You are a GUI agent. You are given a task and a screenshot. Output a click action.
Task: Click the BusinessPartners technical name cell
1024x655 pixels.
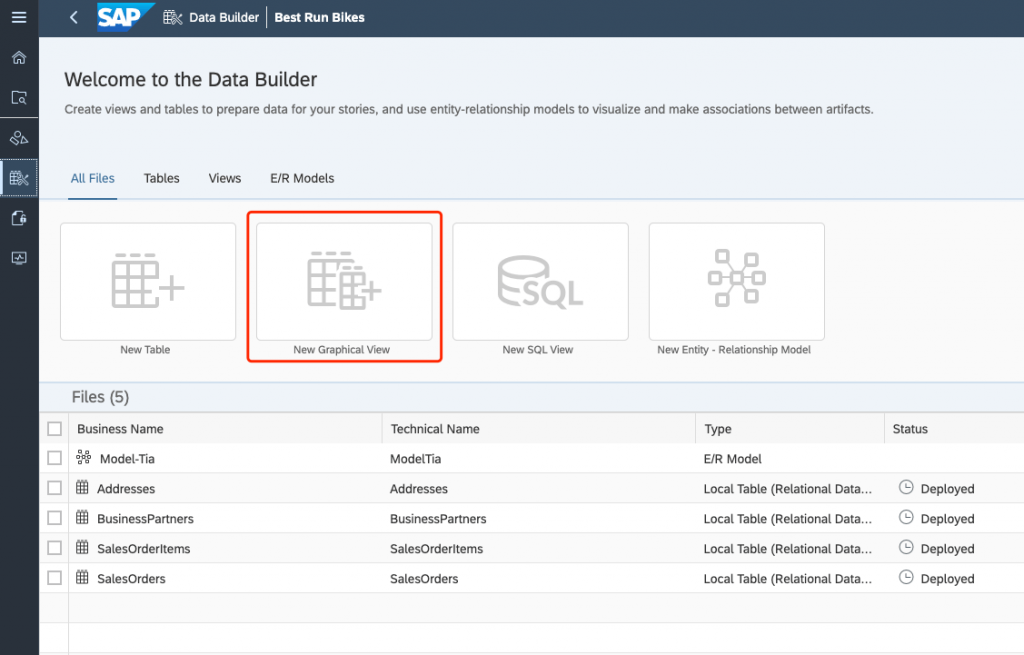point(438,519)
